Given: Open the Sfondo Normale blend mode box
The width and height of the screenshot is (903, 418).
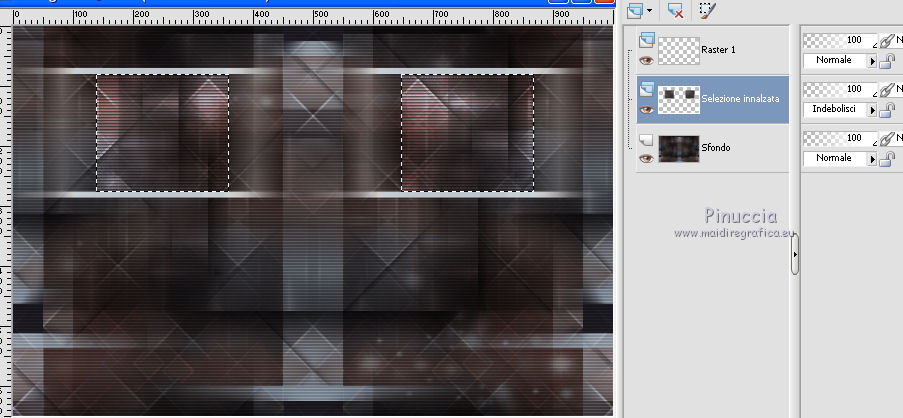Looking at the screenshot, I should click(x=835, y=158).
